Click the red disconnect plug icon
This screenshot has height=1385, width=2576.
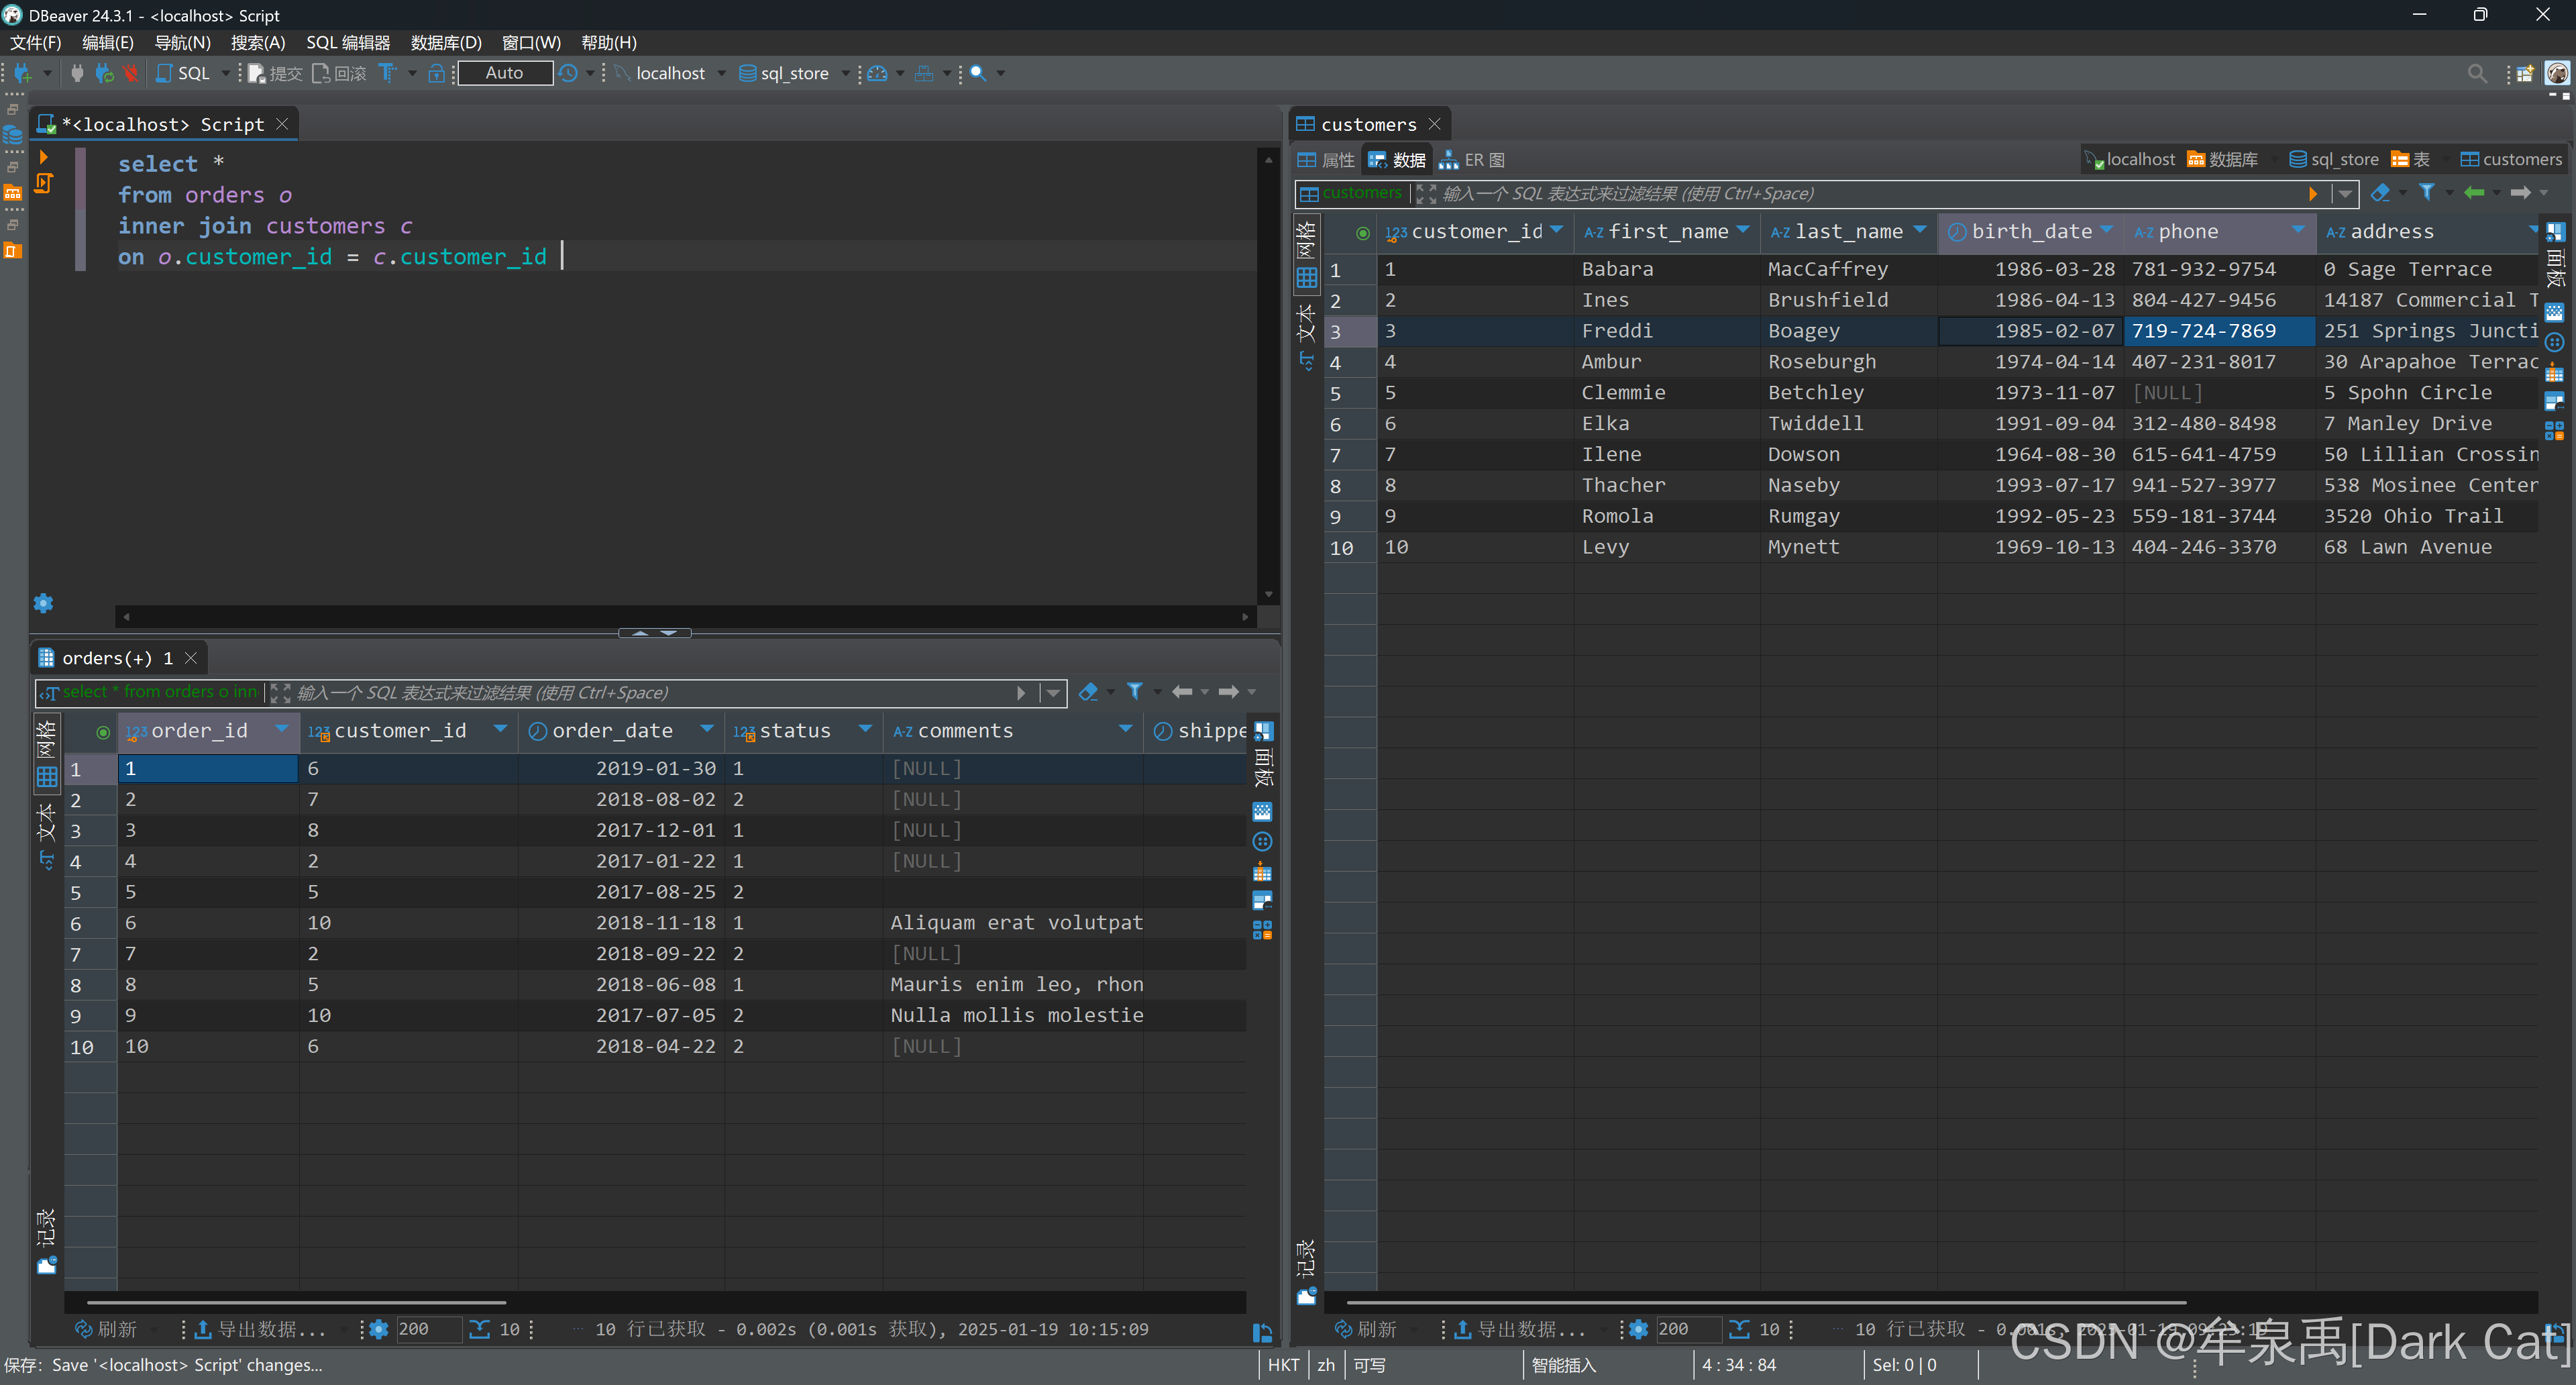click(x=130, y=73)
